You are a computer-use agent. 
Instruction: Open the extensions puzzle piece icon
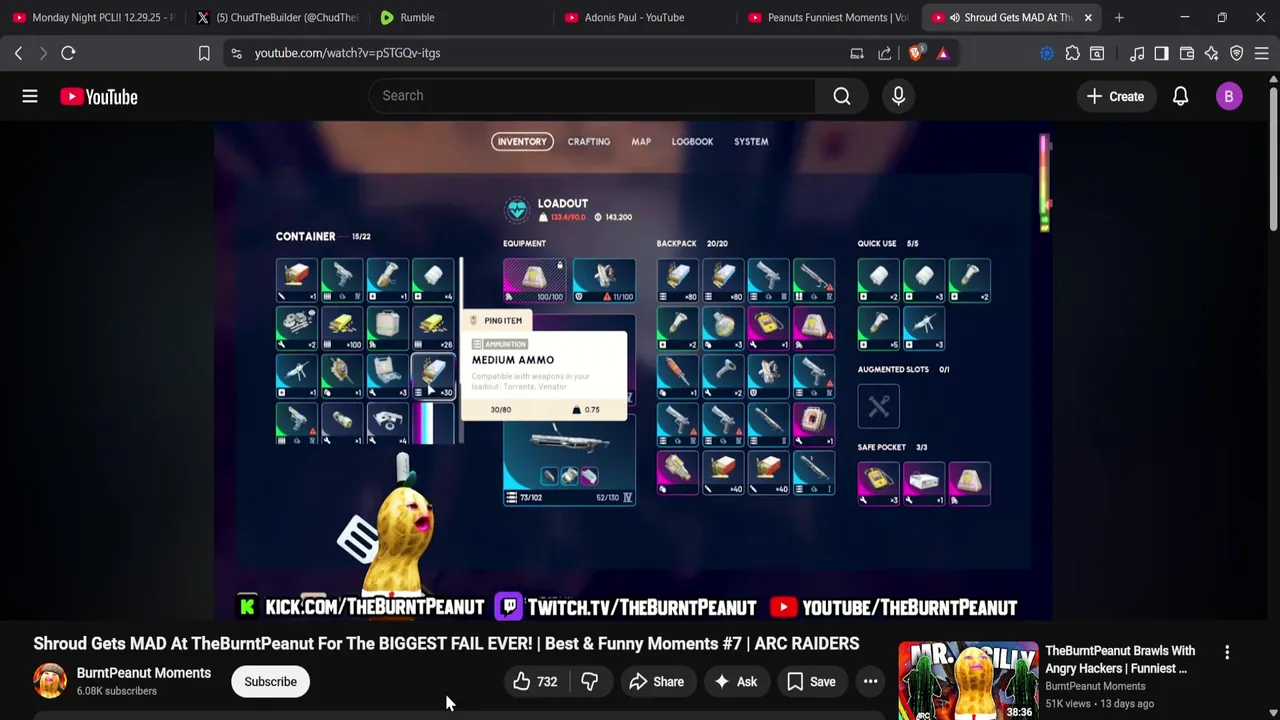tap(1072, 53)
